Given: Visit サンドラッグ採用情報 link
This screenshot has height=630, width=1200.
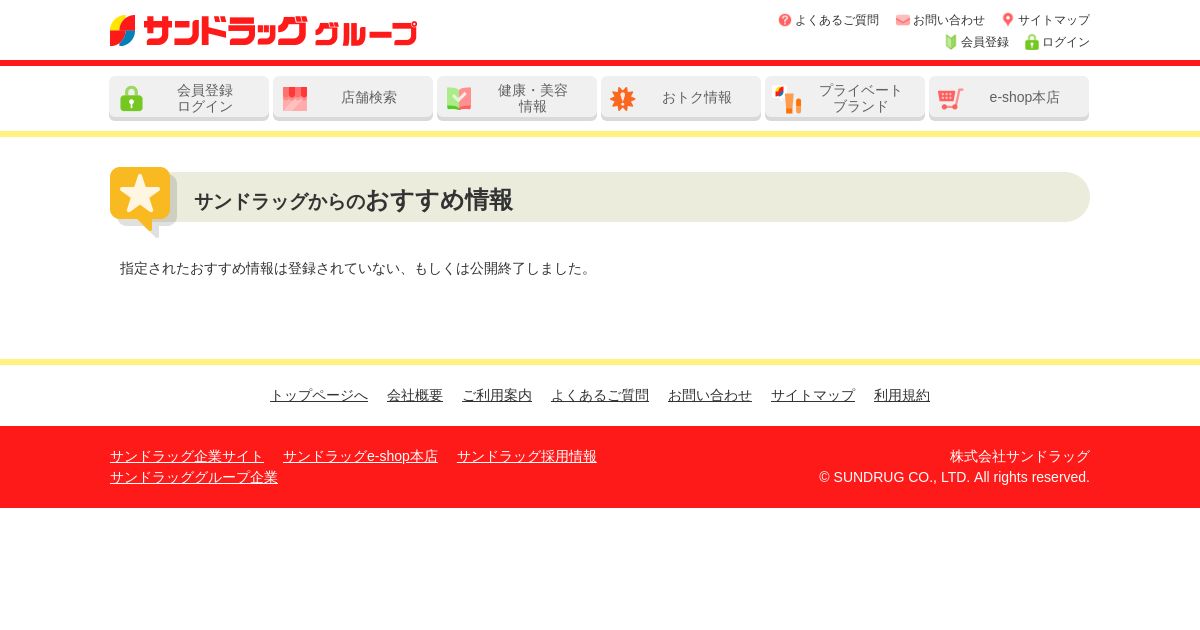Looking at the screenshot, I should click(527, 456).
